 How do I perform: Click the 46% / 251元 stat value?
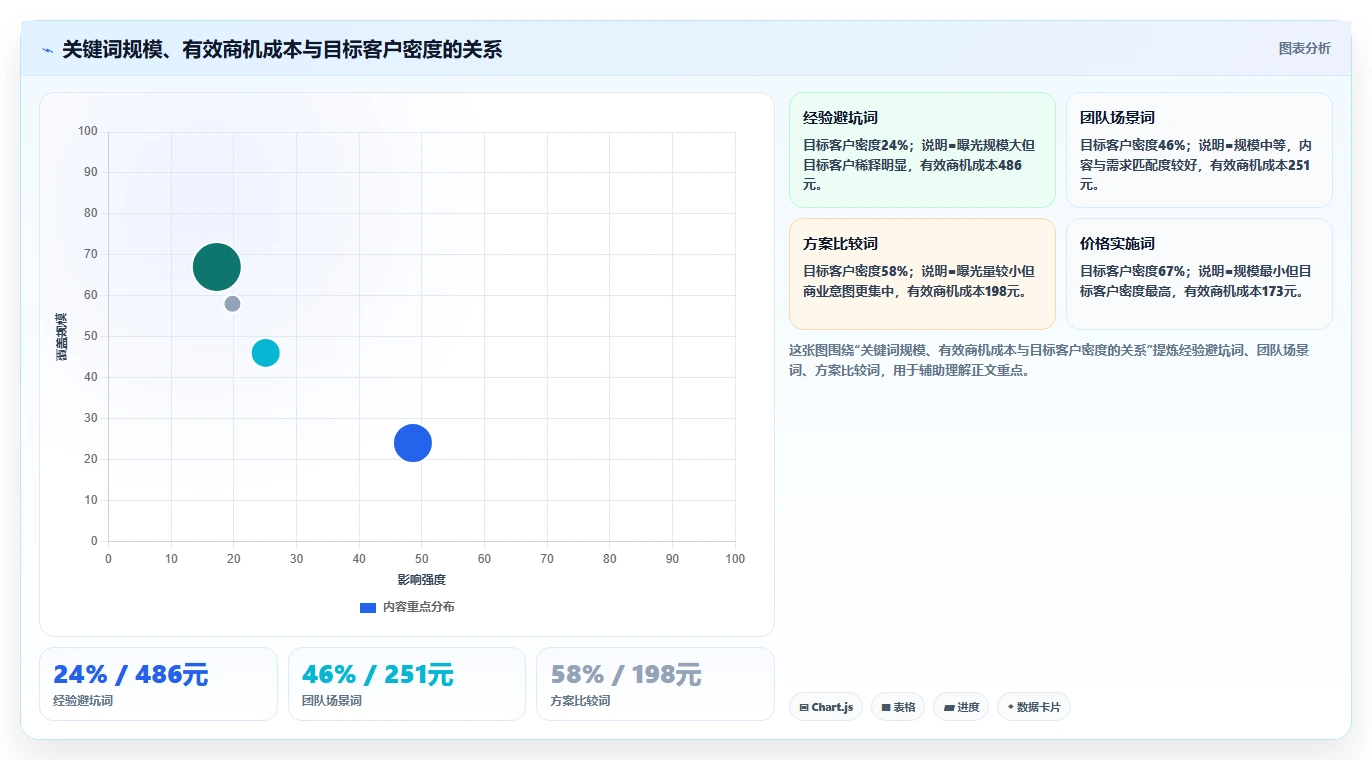tap(378, 675)
